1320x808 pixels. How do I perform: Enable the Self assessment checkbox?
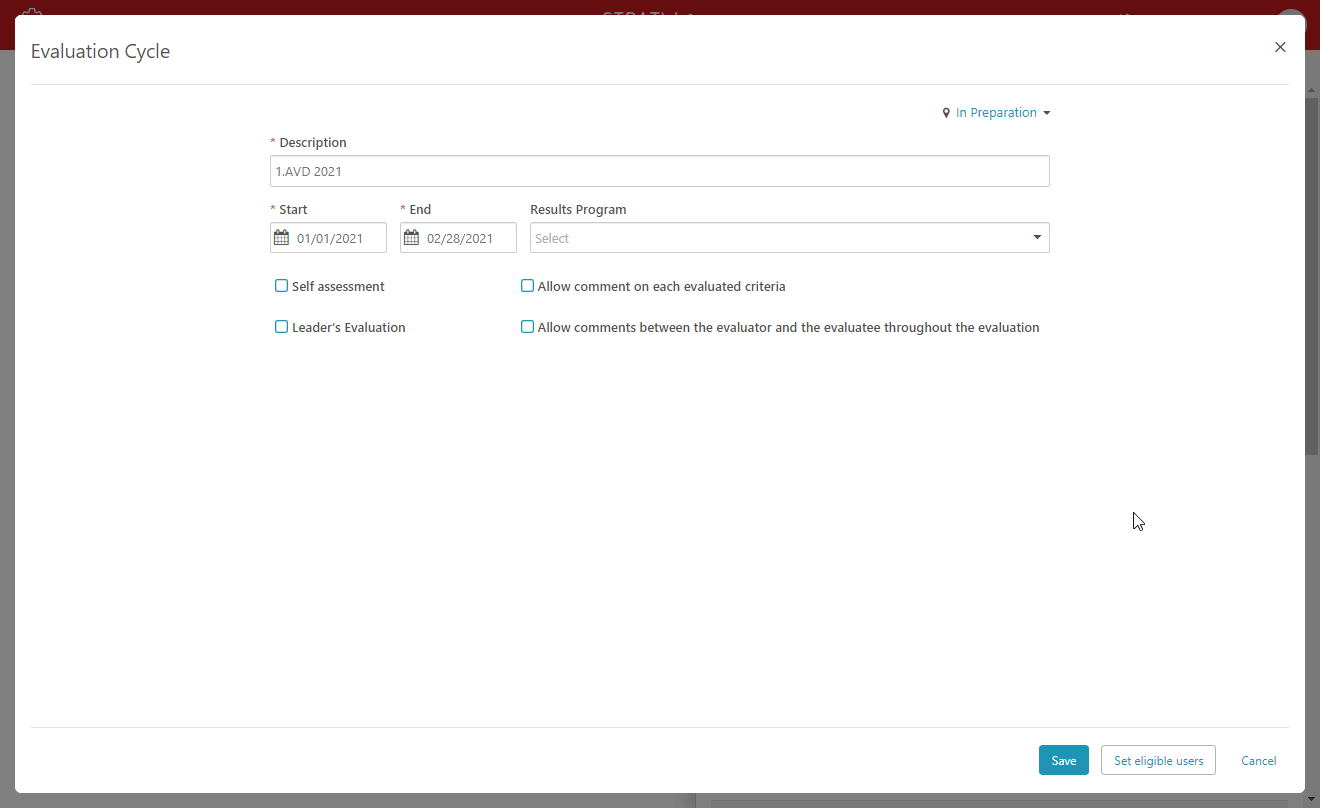click(281, 286)
